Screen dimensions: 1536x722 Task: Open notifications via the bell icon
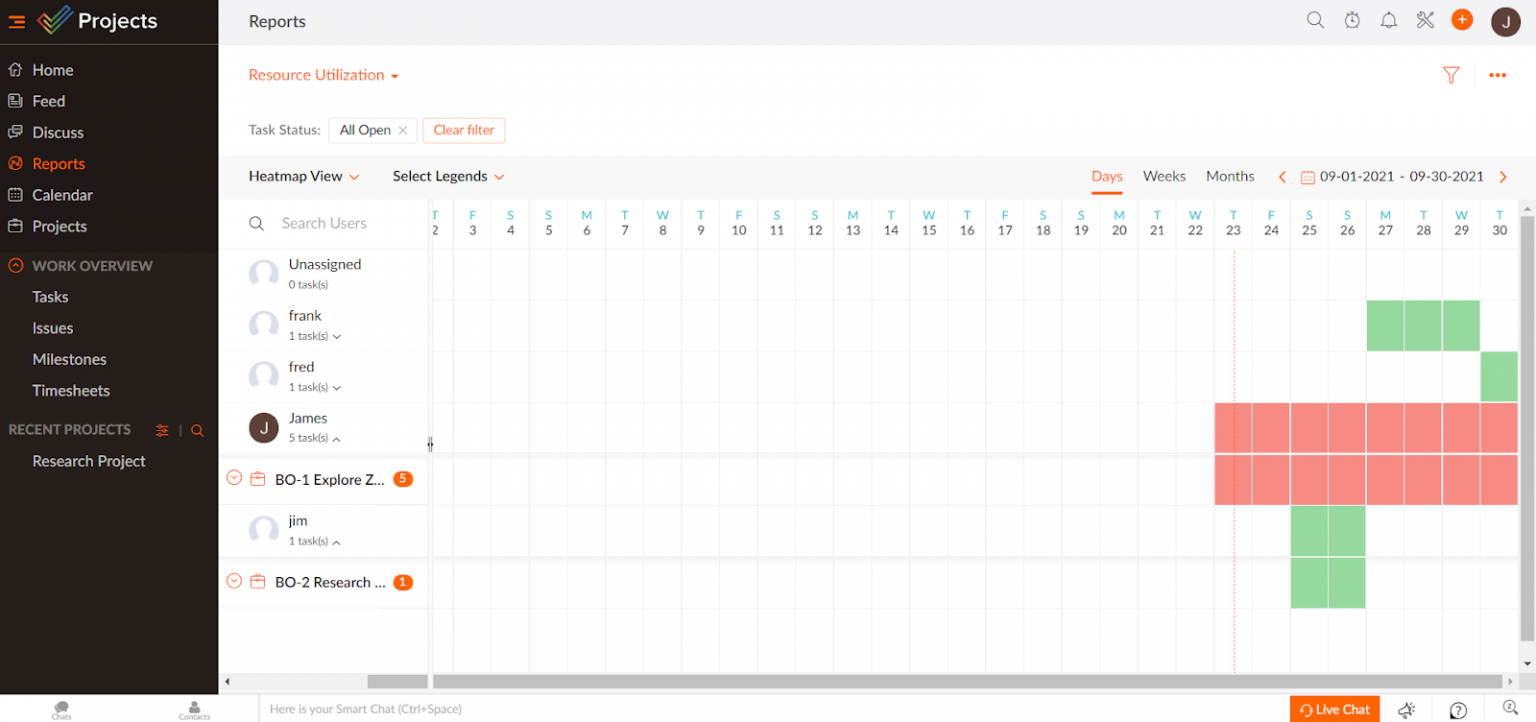pos(1388,19)
